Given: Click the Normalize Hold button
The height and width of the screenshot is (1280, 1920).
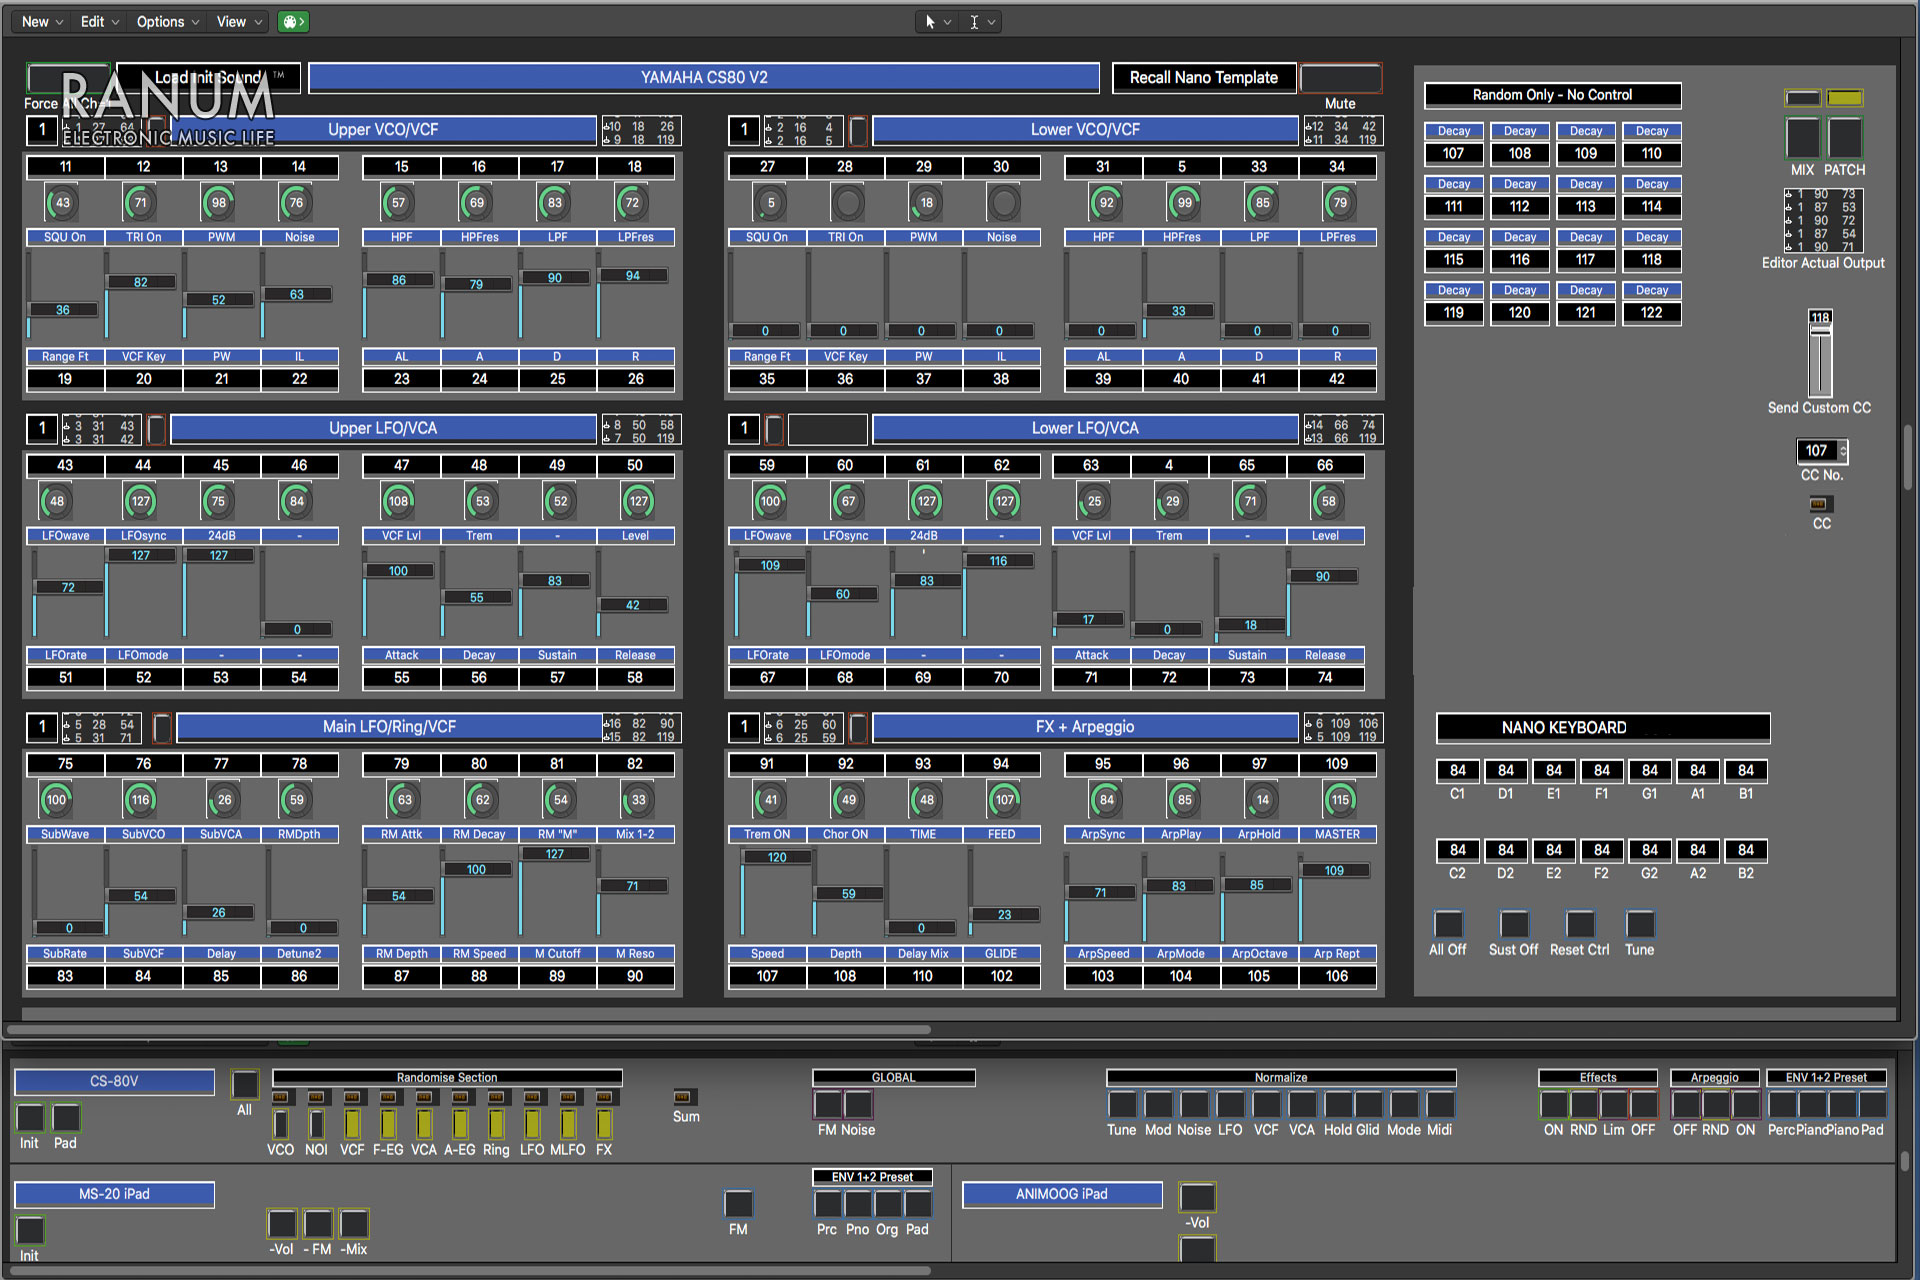Looking at the screenshot, I should coord(1338,1105).
